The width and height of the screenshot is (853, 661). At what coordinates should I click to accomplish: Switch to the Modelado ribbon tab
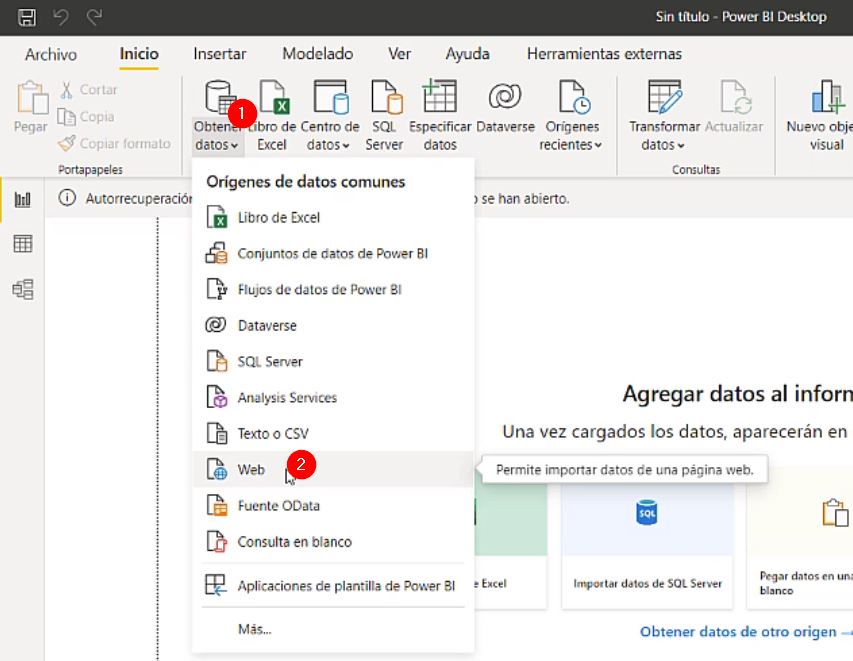316,54
